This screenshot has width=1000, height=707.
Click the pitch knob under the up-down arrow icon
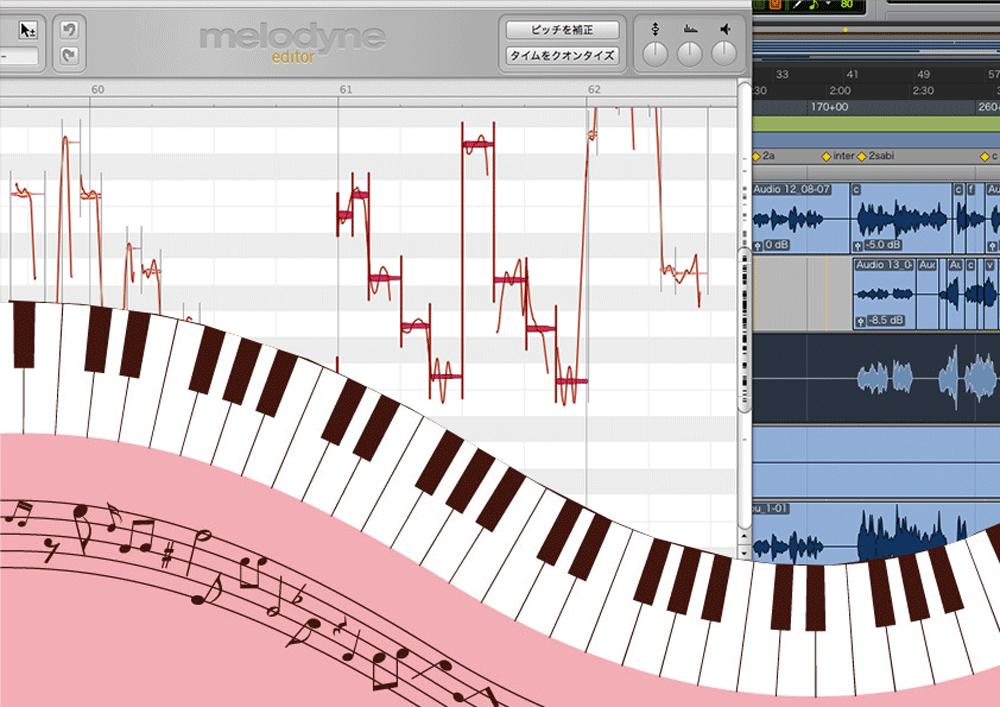click(655, 55)
